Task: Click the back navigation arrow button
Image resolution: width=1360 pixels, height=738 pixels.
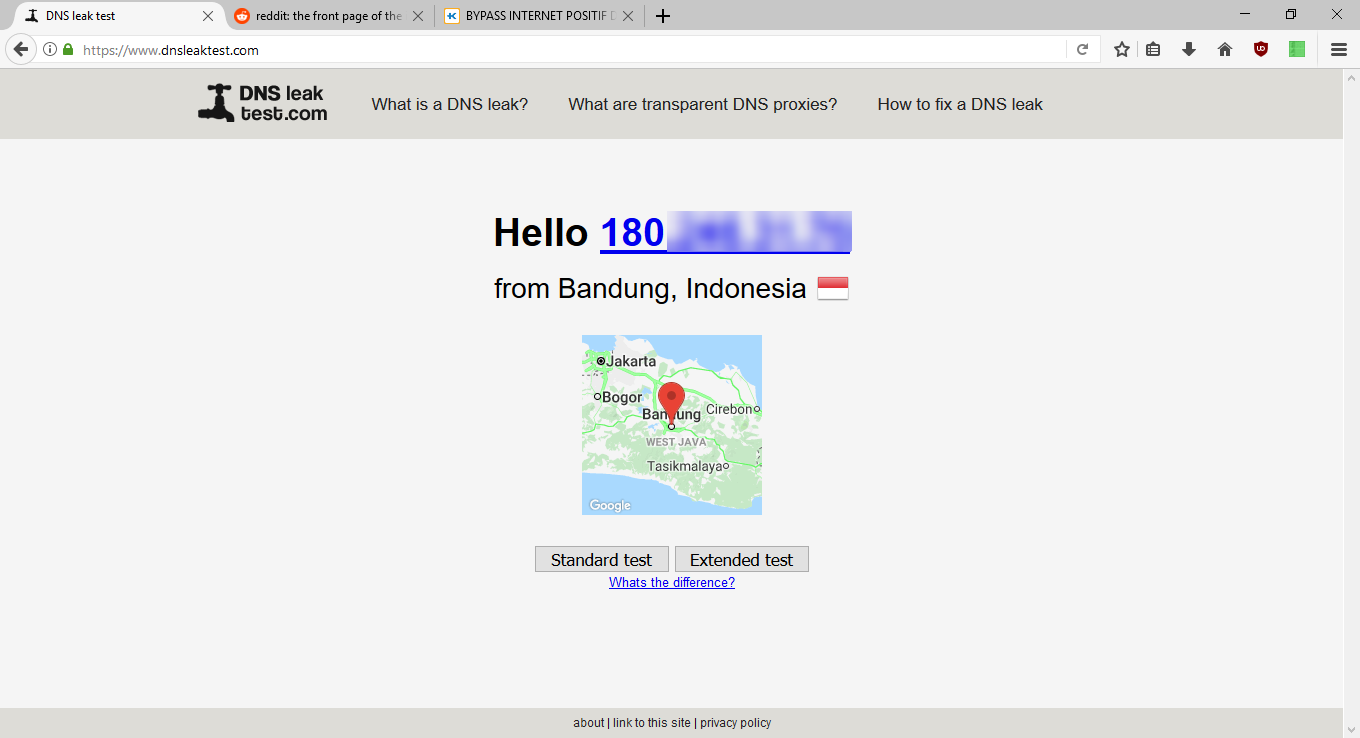Action: pos(21,49)
